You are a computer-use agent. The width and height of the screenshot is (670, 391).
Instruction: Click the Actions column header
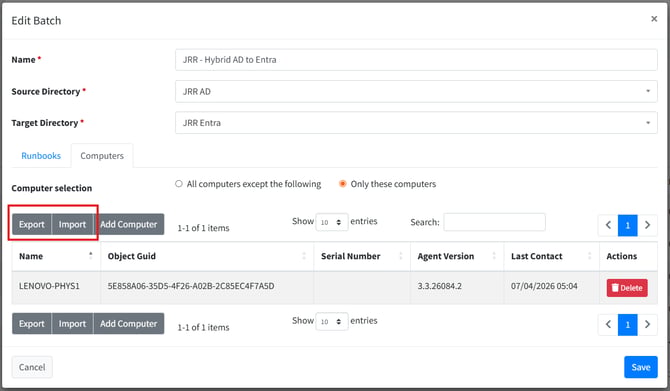pos(628,256)
